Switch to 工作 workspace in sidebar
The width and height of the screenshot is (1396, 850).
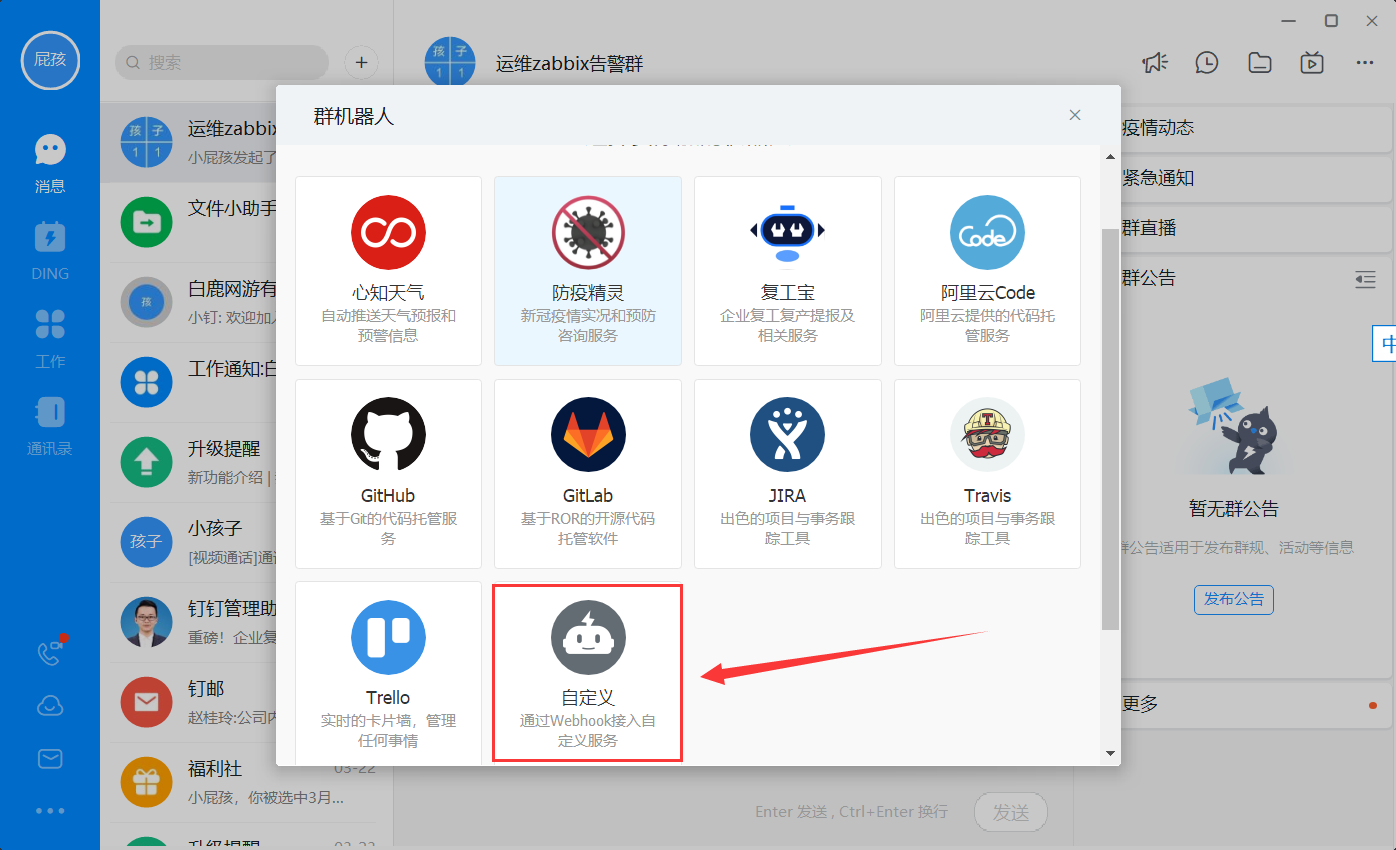coord(50,338)
